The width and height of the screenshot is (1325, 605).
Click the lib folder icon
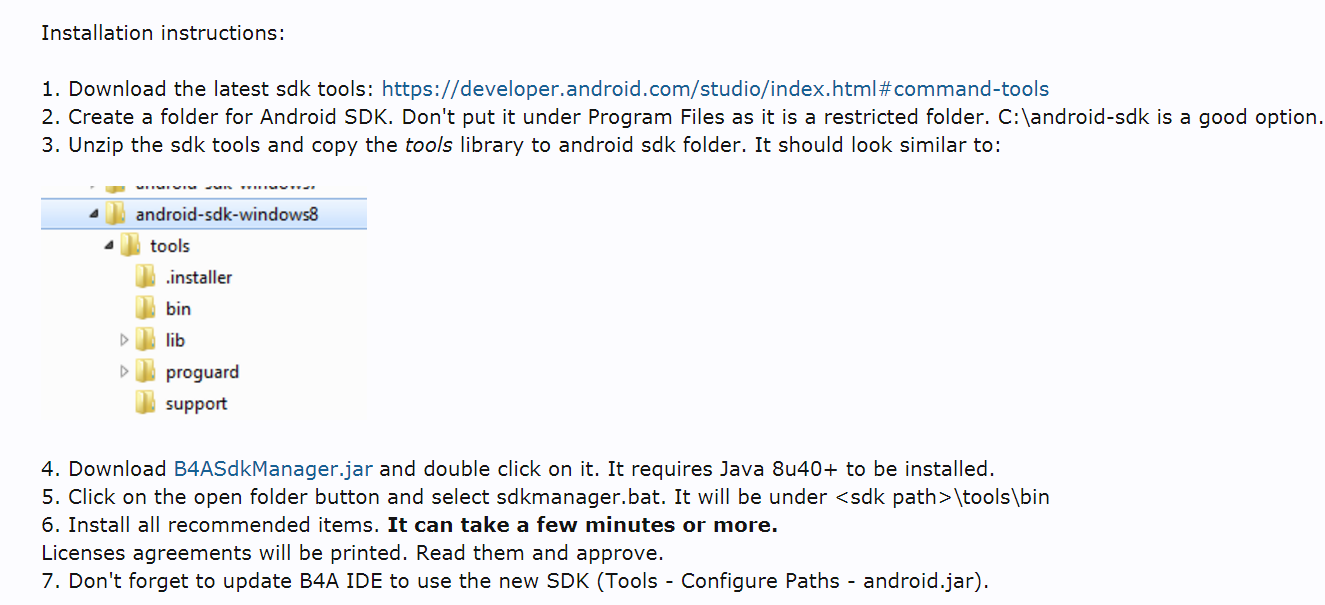pos(146,340)
